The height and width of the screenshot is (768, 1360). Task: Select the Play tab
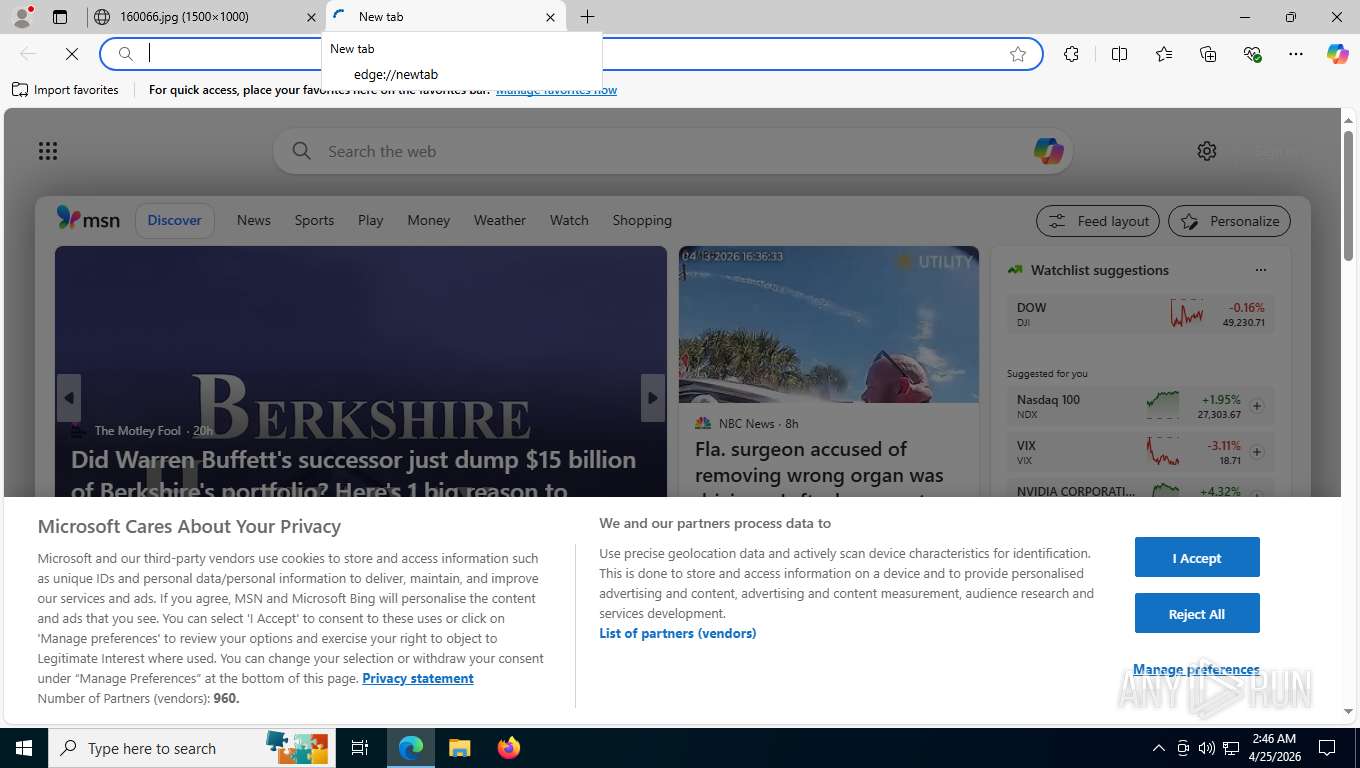(x=371, y=220)
